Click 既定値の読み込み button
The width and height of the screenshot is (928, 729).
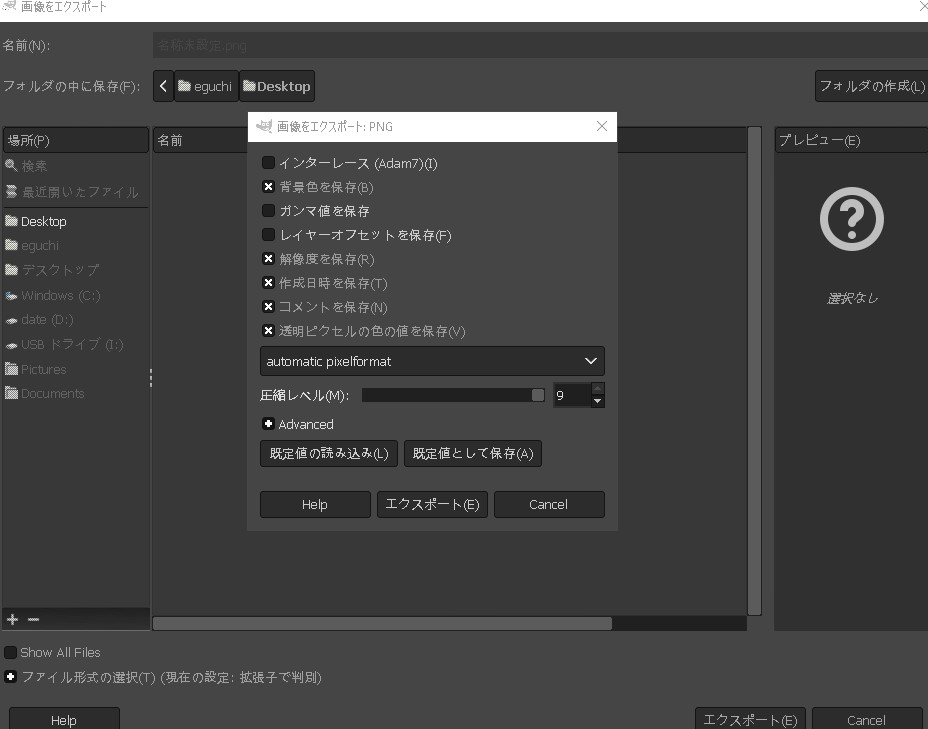click(x=329, y=453)
